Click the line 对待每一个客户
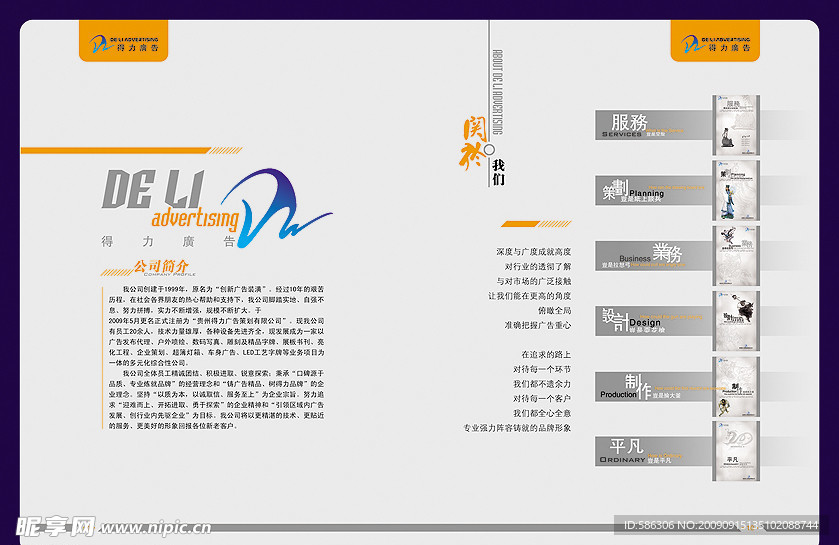The width and height of the screenshot is (839, 545). point(542,398)
